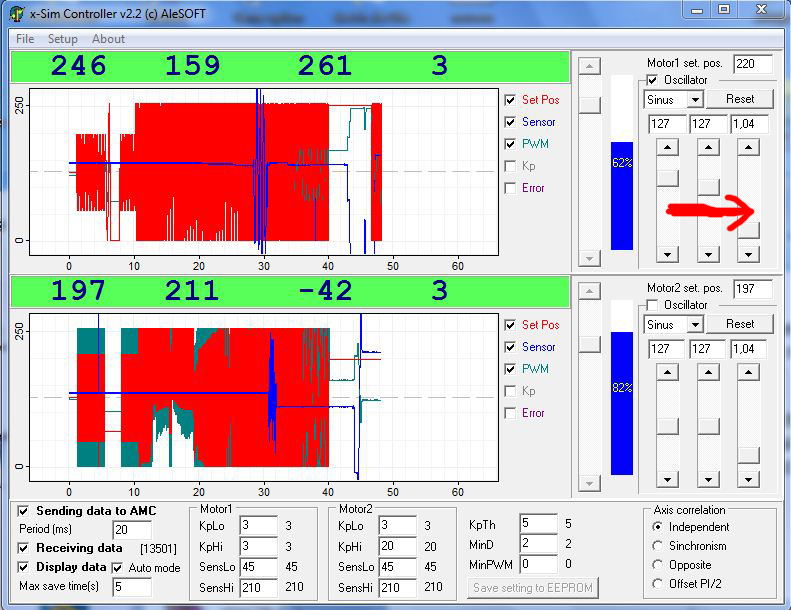Click down arrow of Motor2 first oscillator slider
791x610 pixels.
(667, 479)
